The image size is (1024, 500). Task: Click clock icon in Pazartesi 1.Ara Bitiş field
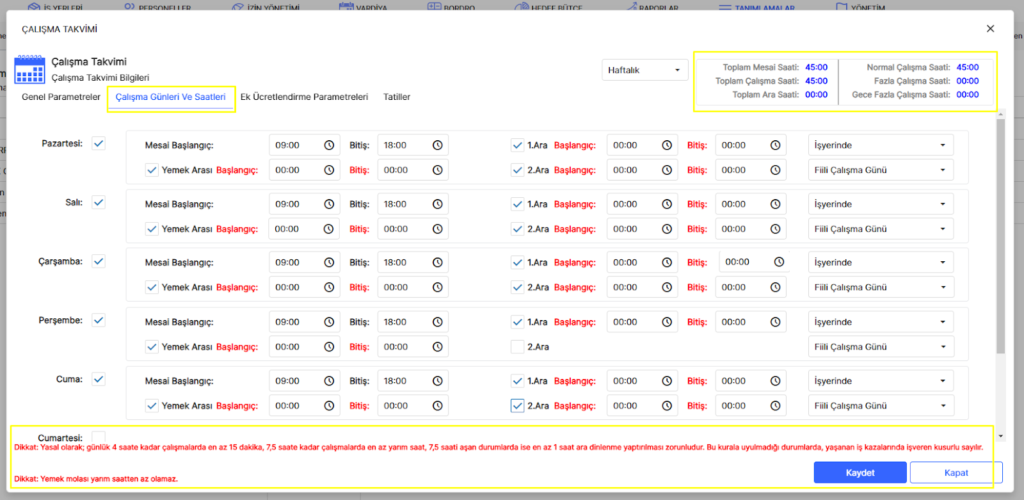point(775,145)
